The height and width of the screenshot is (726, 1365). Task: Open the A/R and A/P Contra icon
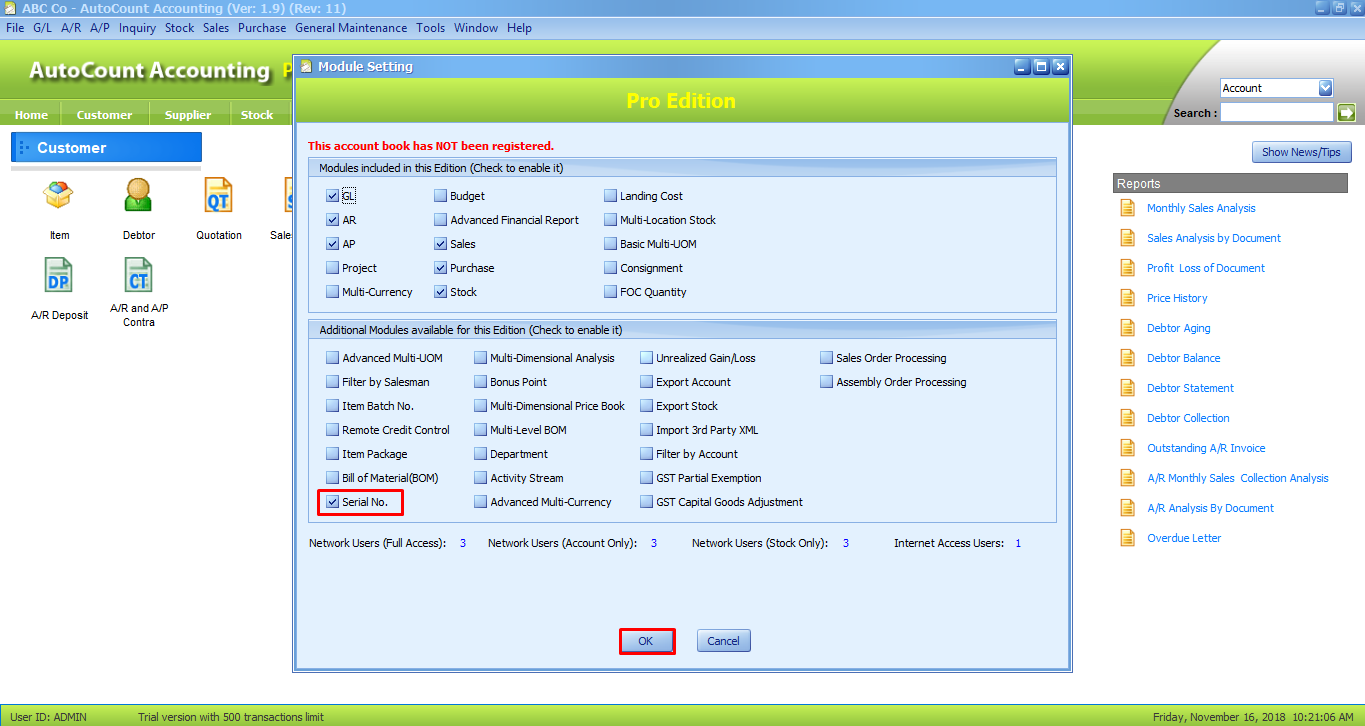pyautogui.click(x=139, y=274)
